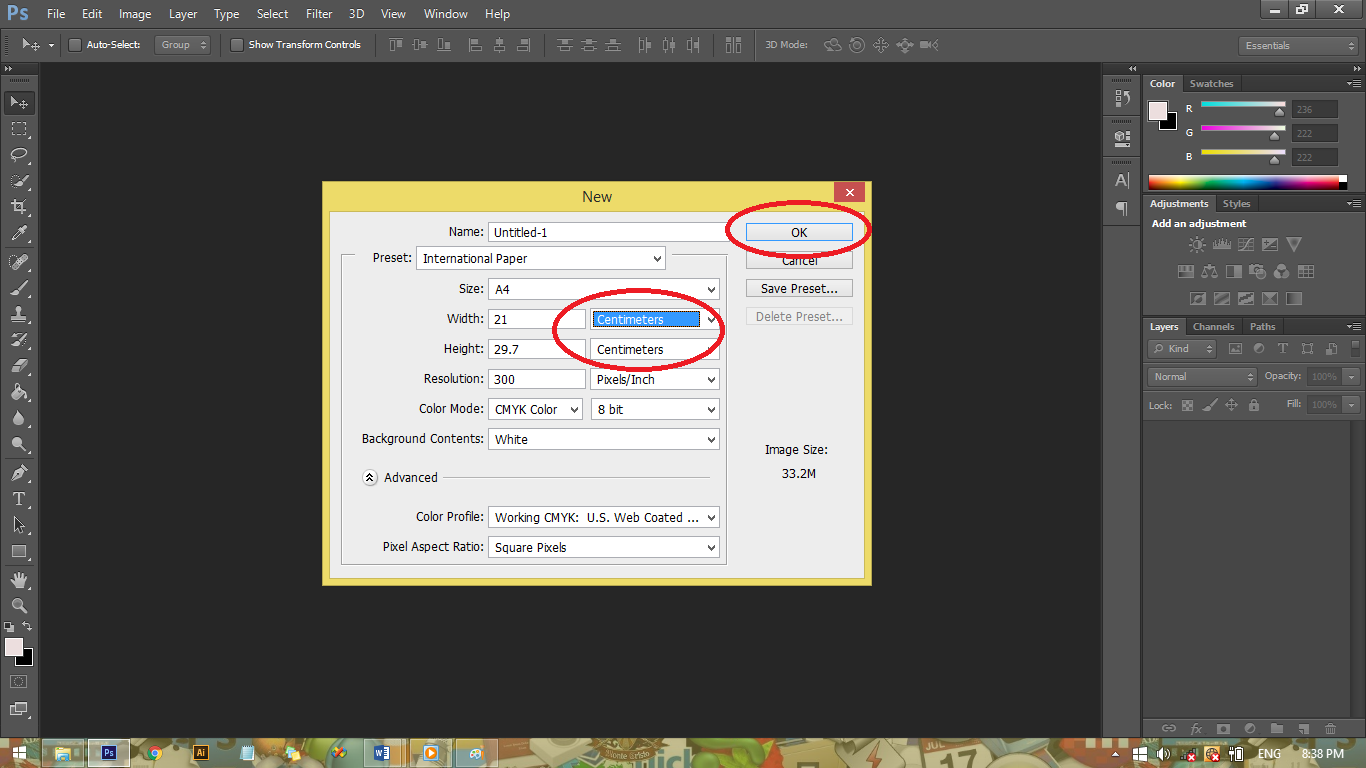Enable the Auto-Select checkbox
Viewport: 1366px width, 768px height.
[74, 45]
